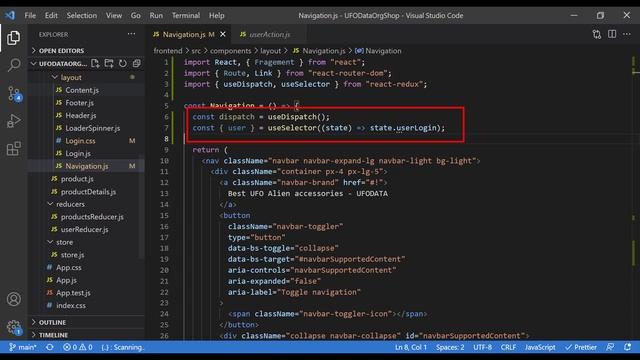The image size is (640, 360).
Task: Expand the Open Editors section
Action: click(x=86, y=51)
